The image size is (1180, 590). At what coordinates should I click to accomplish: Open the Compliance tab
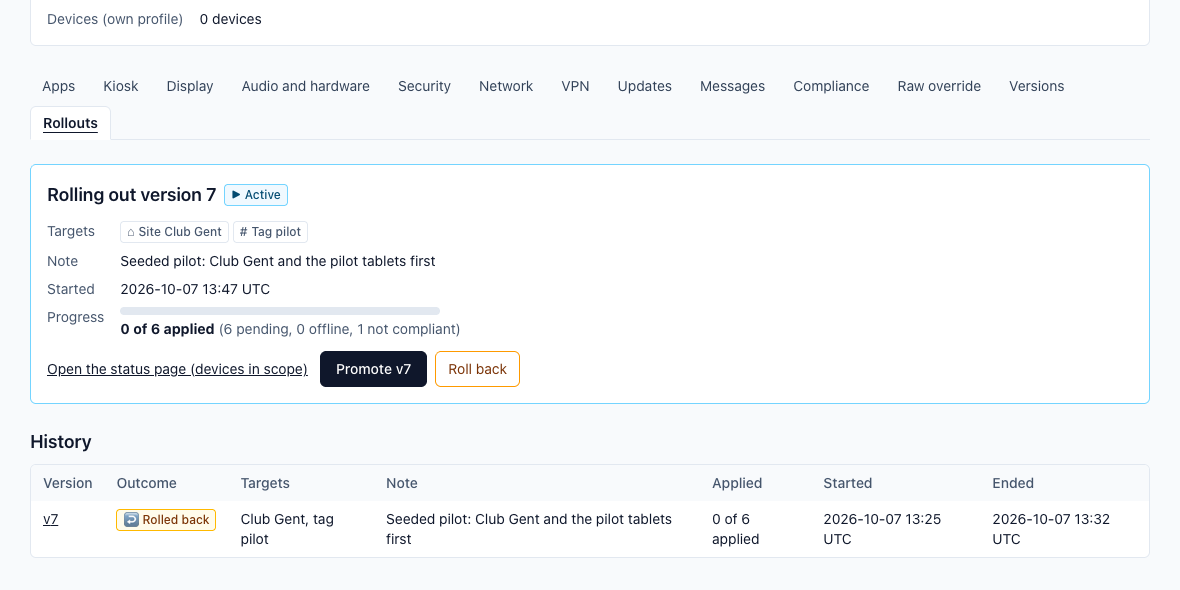[x=831, y=86]
